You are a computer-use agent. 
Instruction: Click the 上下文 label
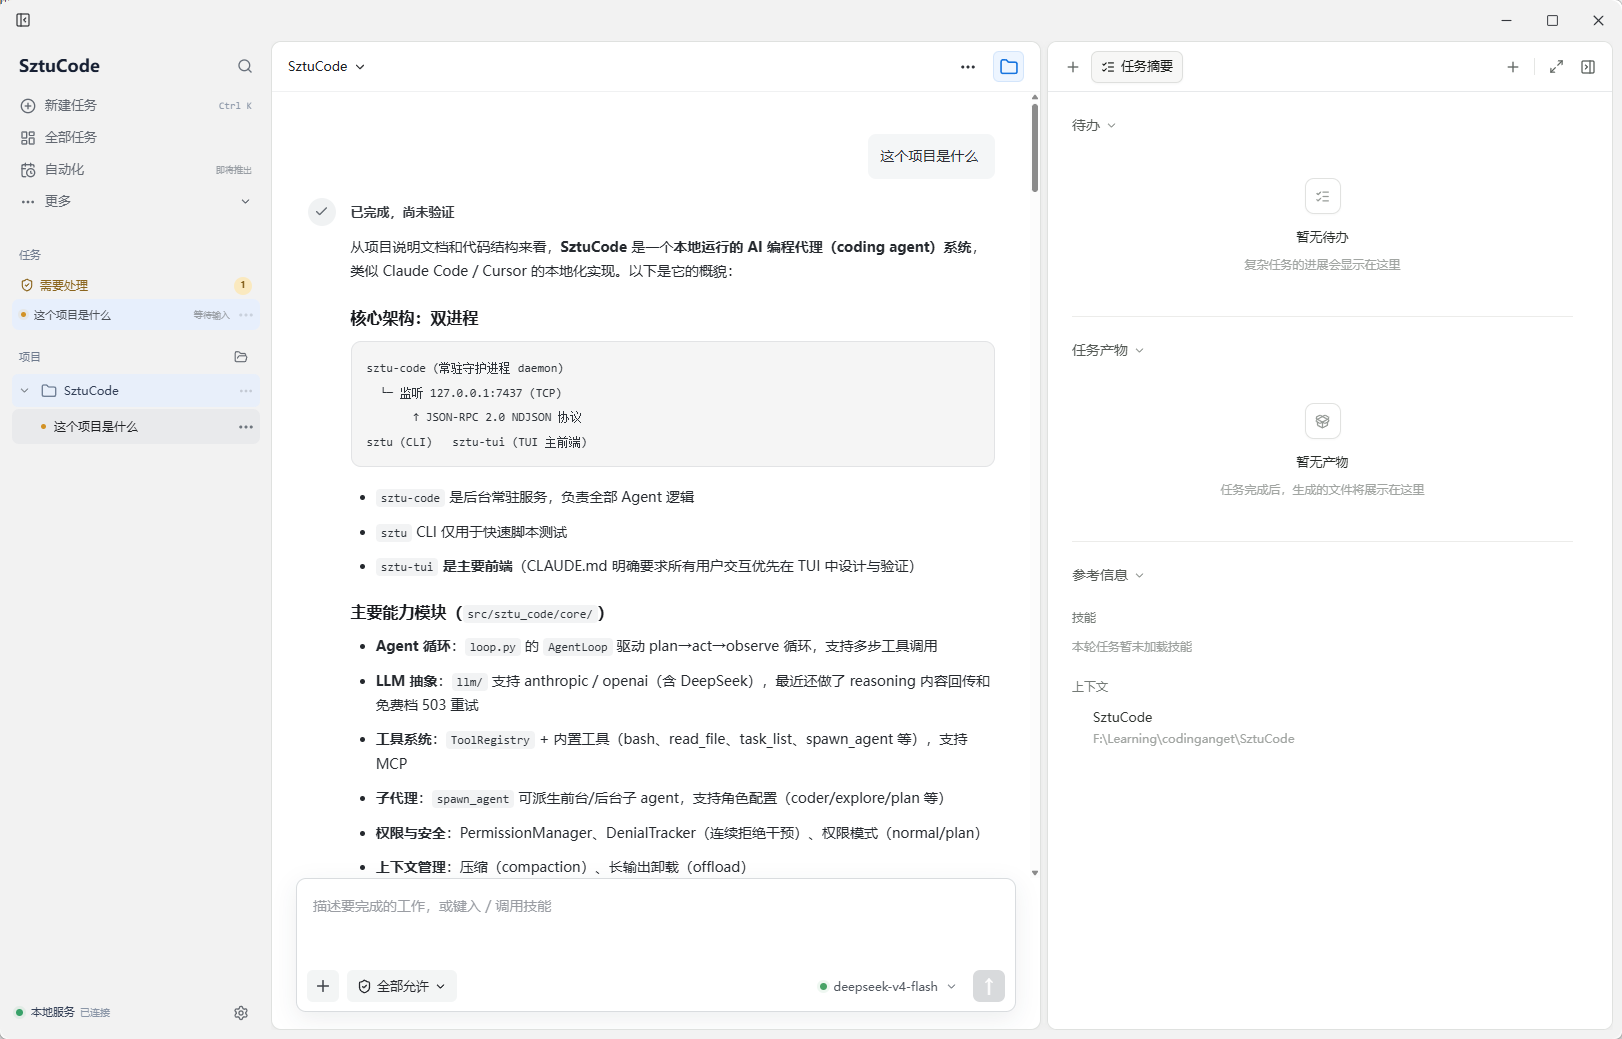pos(1090,687)
